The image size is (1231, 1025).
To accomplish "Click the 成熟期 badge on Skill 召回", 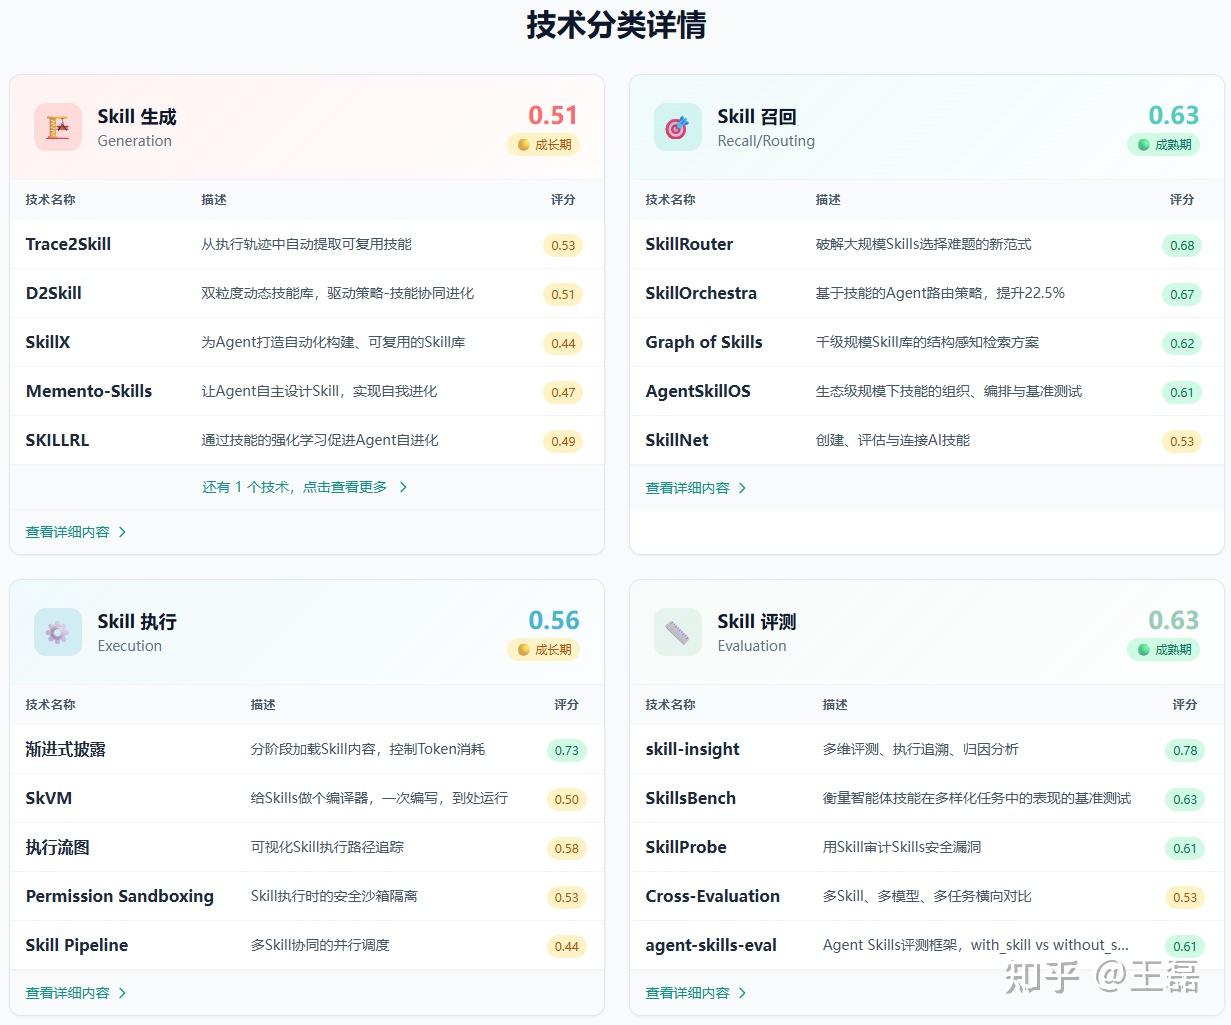I will tap(1163, 145).
